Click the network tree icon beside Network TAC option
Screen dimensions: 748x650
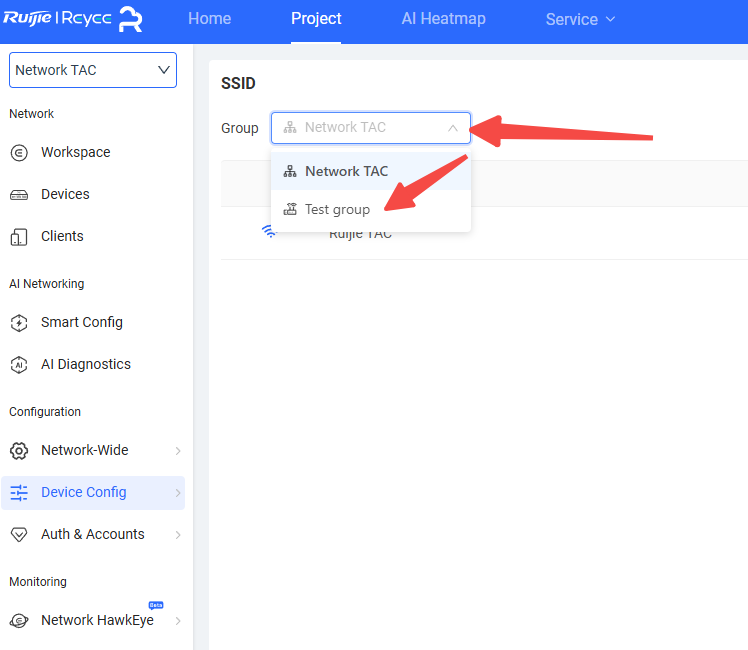290,171
